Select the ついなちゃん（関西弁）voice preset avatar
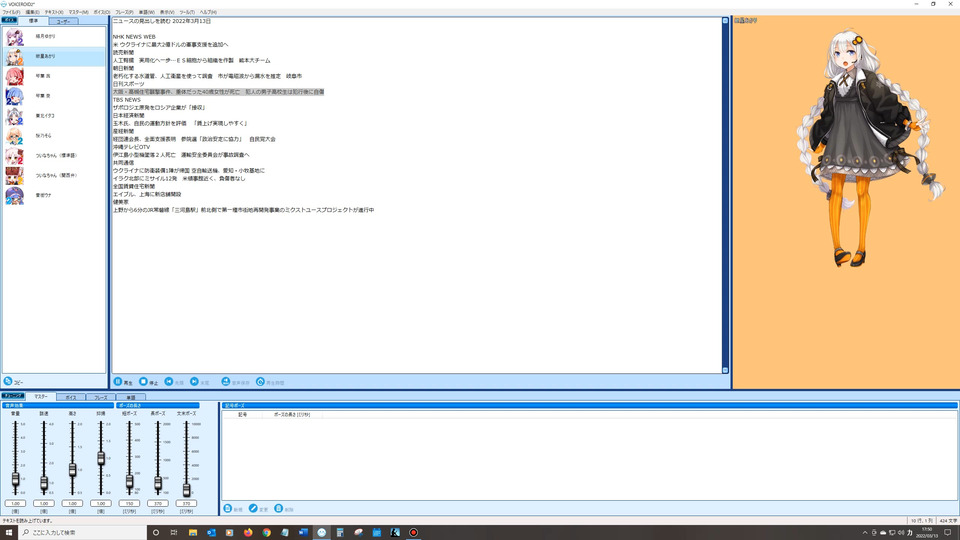This screenshot has height=540, width=960. tap(15, 176)
